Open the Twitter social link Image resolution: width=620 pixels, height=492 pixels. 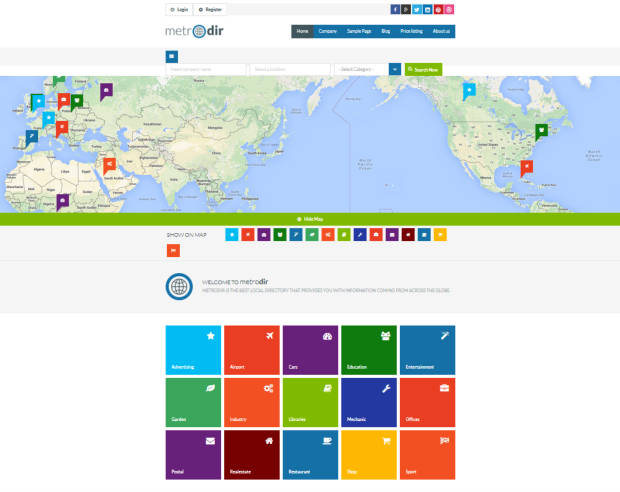[x=417, y=9]
